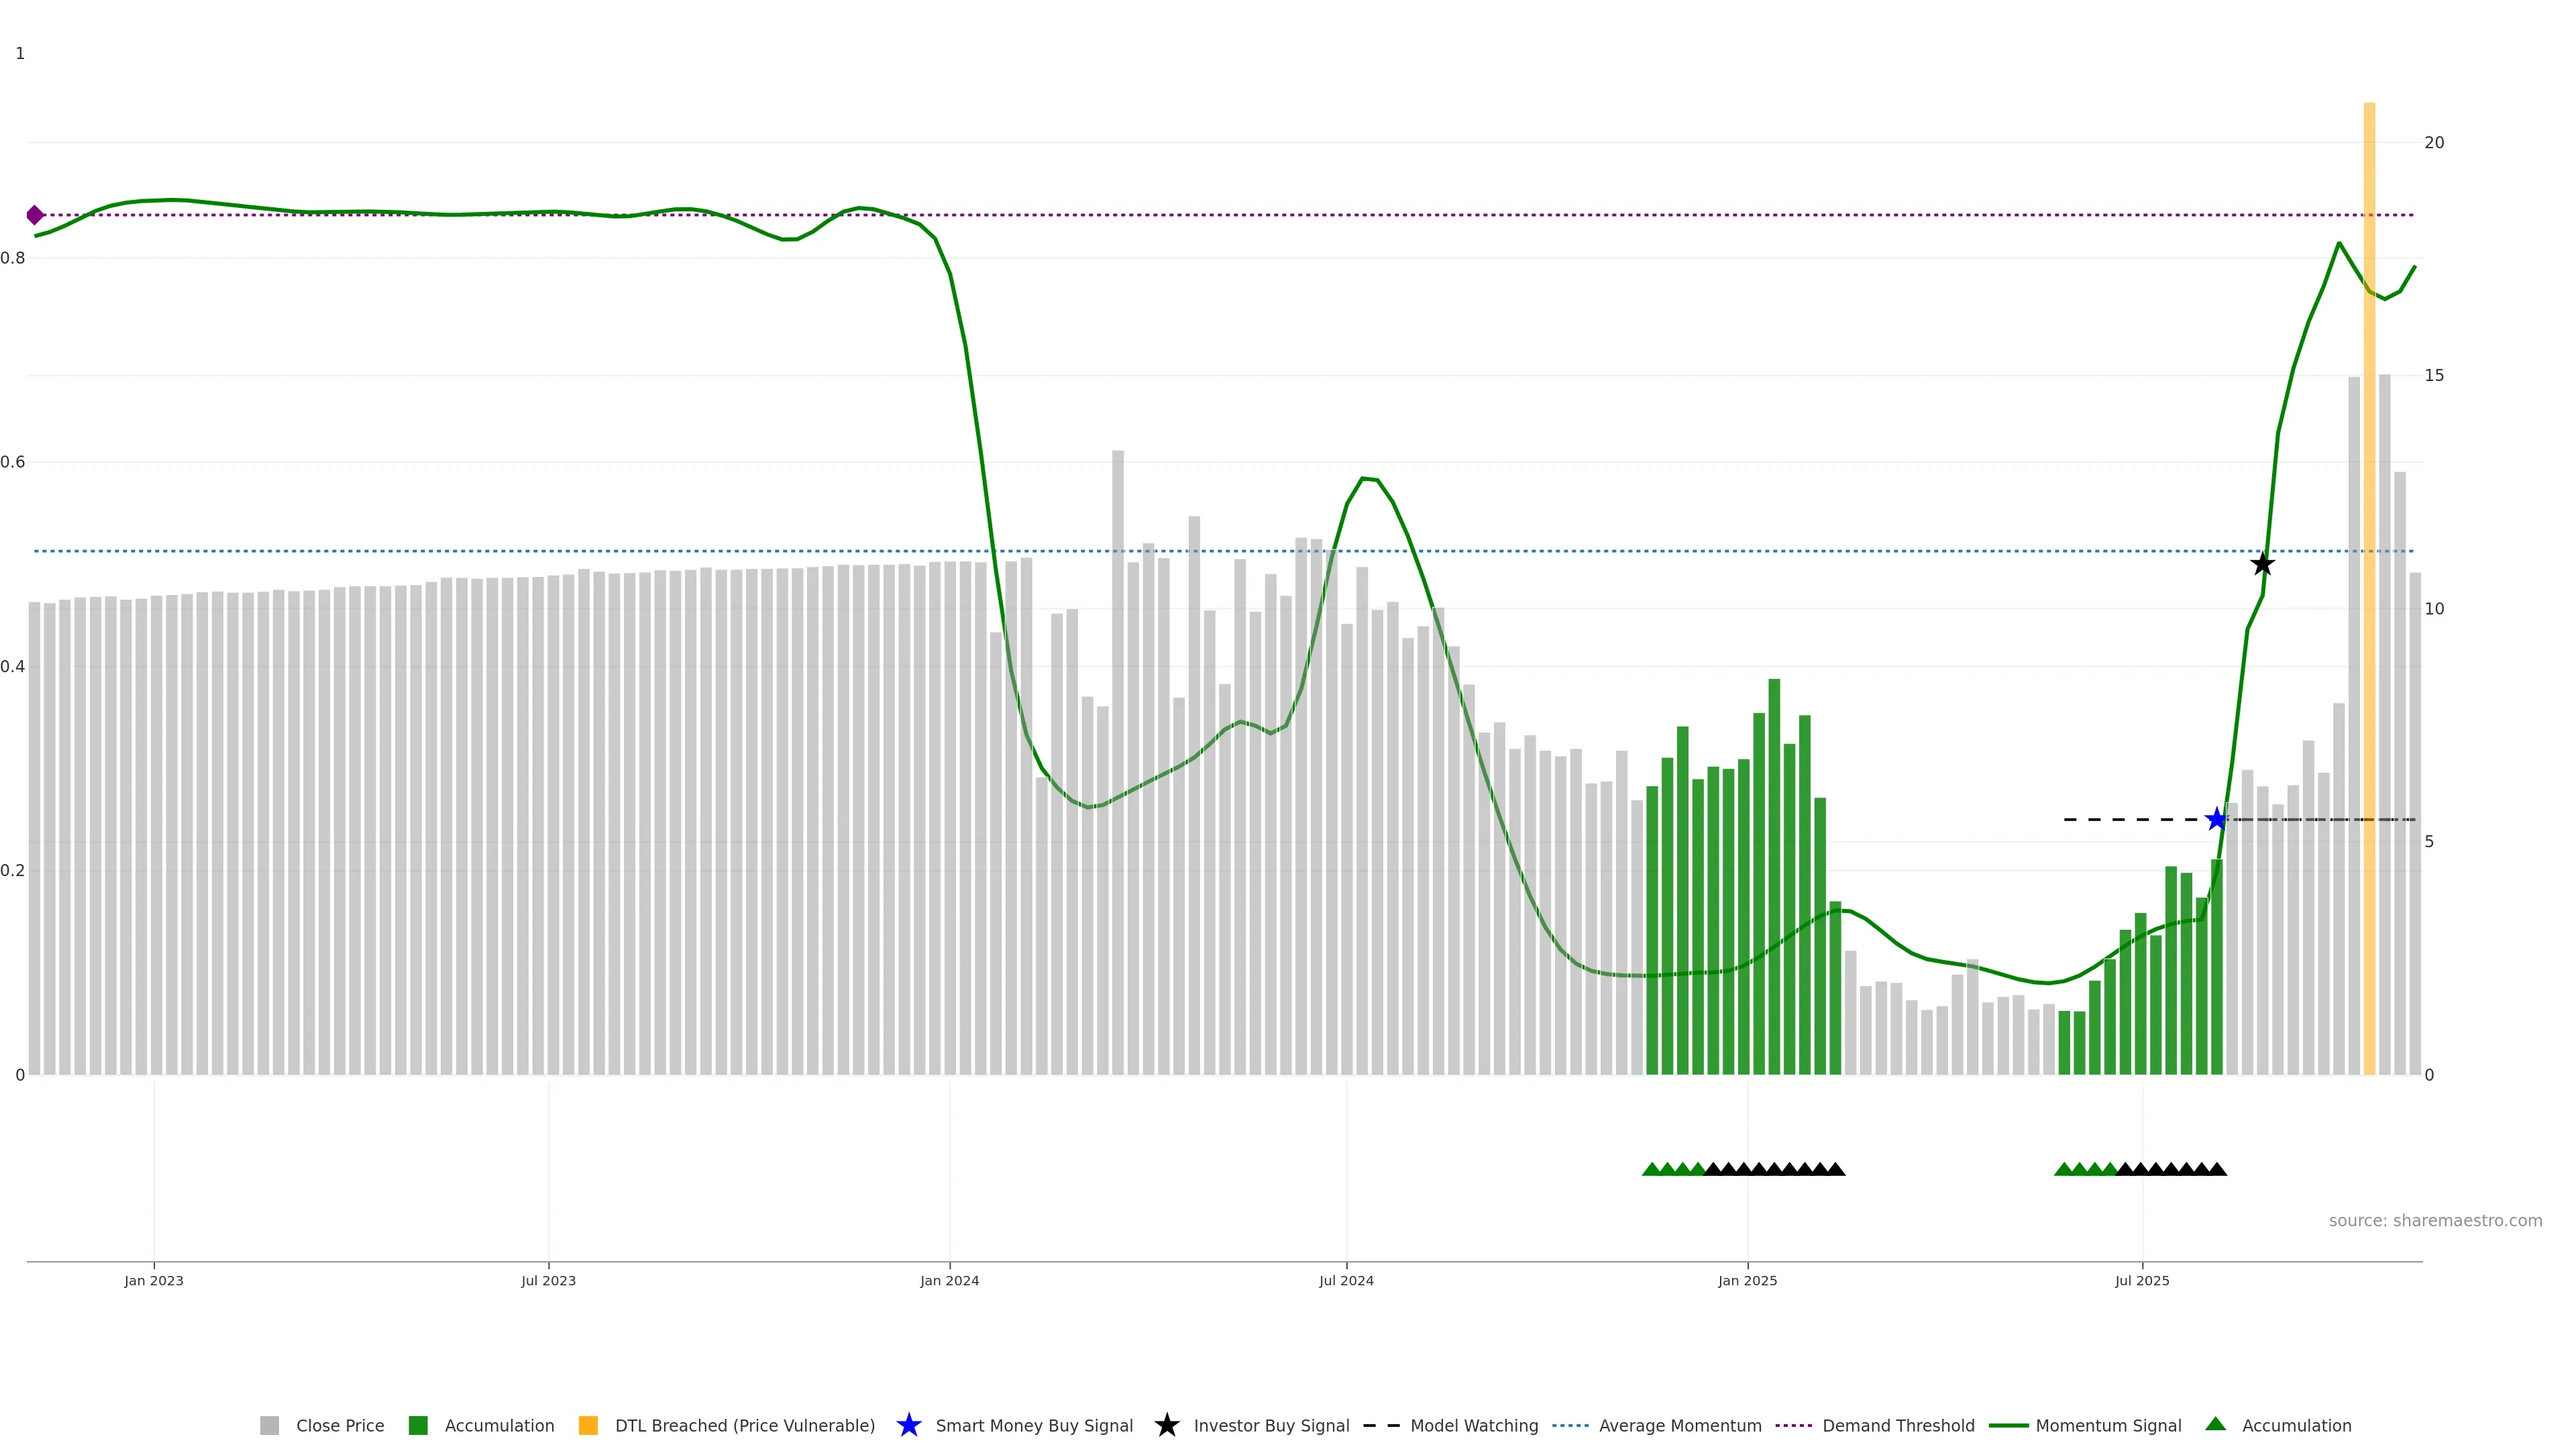Viewport: 2576px width, 1449px height.
Task: Click orange DTL Breached legend swatch
Action: click(x=588, y=1425)
